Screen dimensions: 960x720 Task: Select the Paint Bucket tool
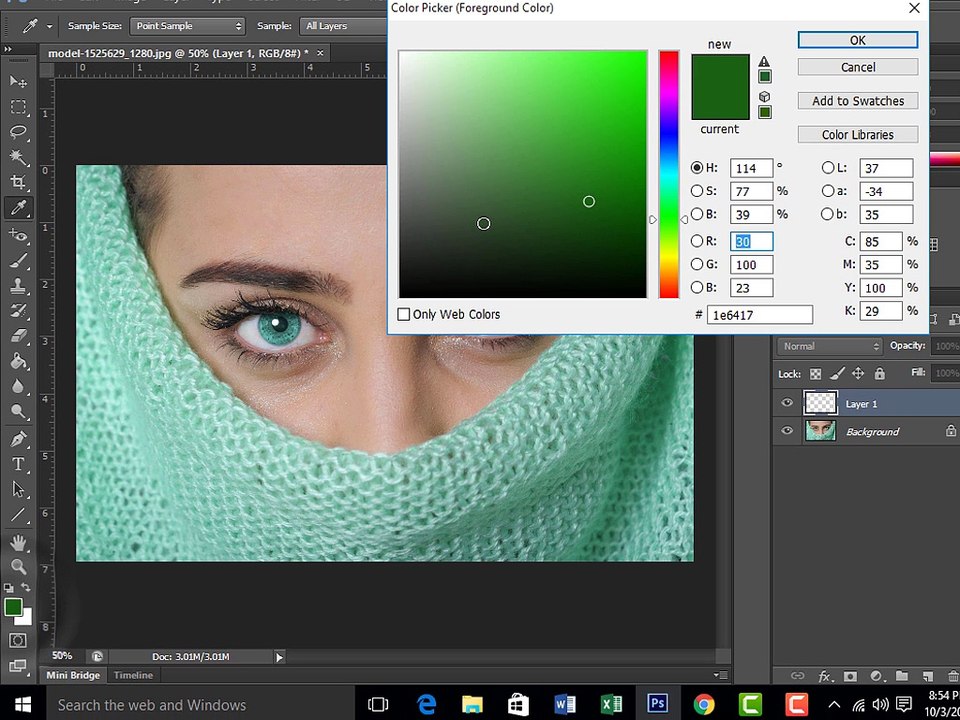18,361
